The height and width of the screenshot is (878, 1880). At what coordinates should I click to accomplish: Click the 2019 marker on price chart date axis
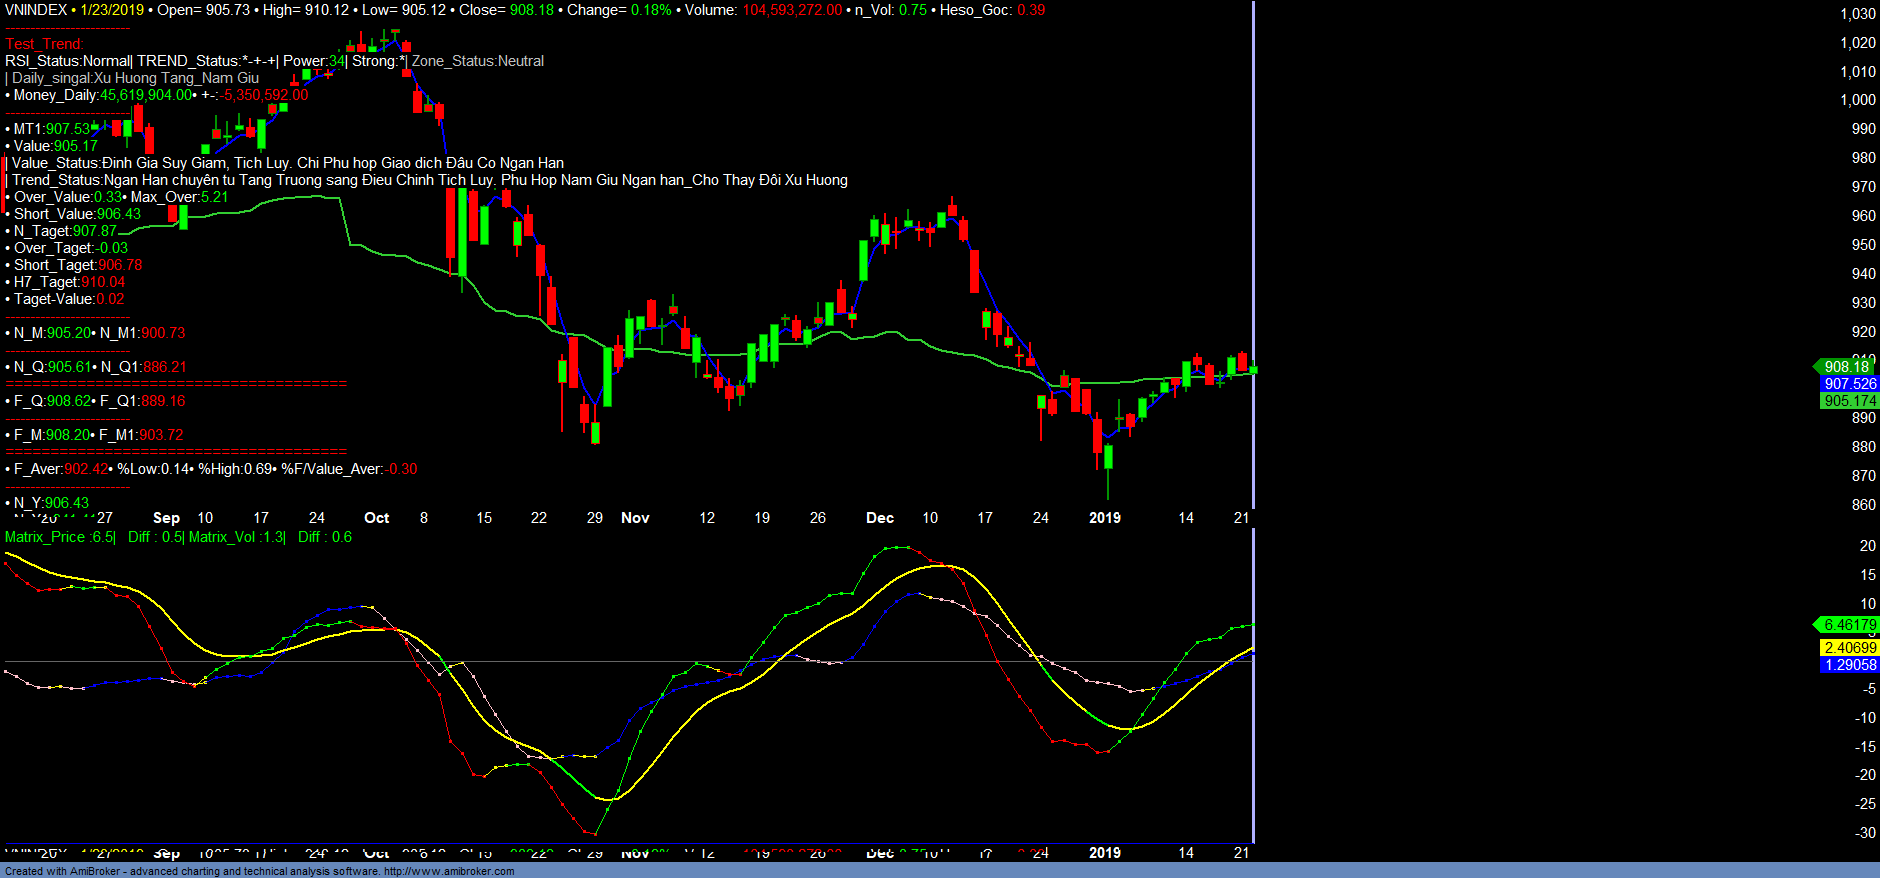(1104, 518)
